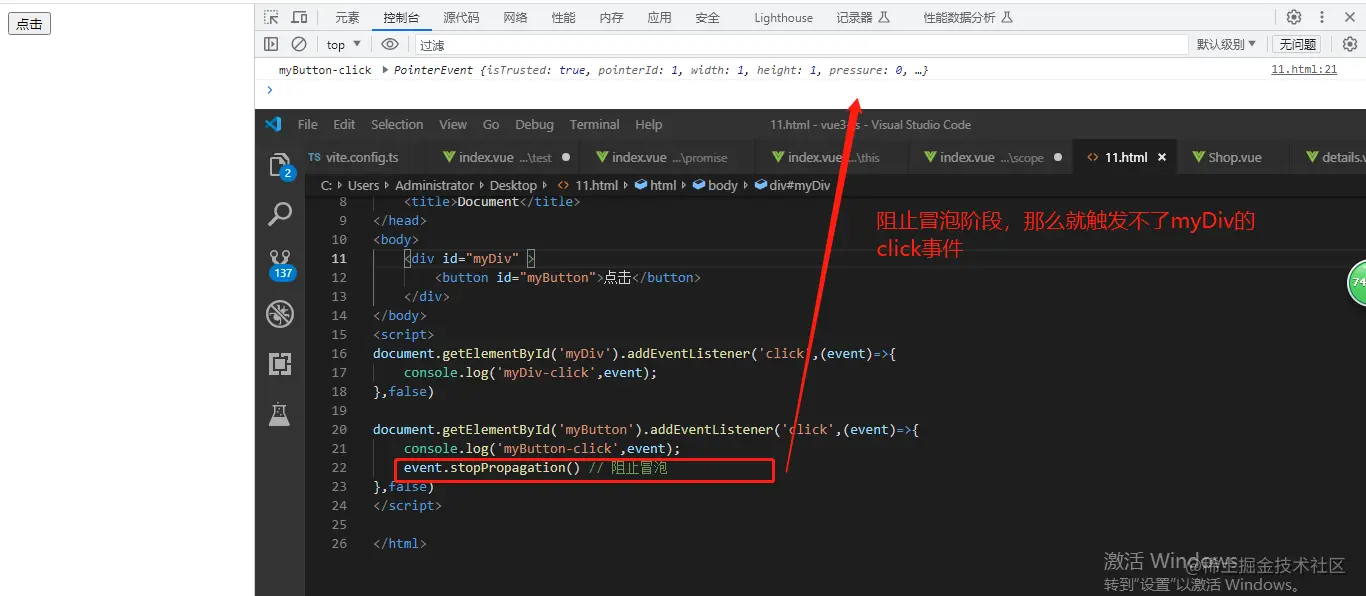Open VS Code Terminal menu
Screen dimensions: 1366x596
click(x=594, y=124)
